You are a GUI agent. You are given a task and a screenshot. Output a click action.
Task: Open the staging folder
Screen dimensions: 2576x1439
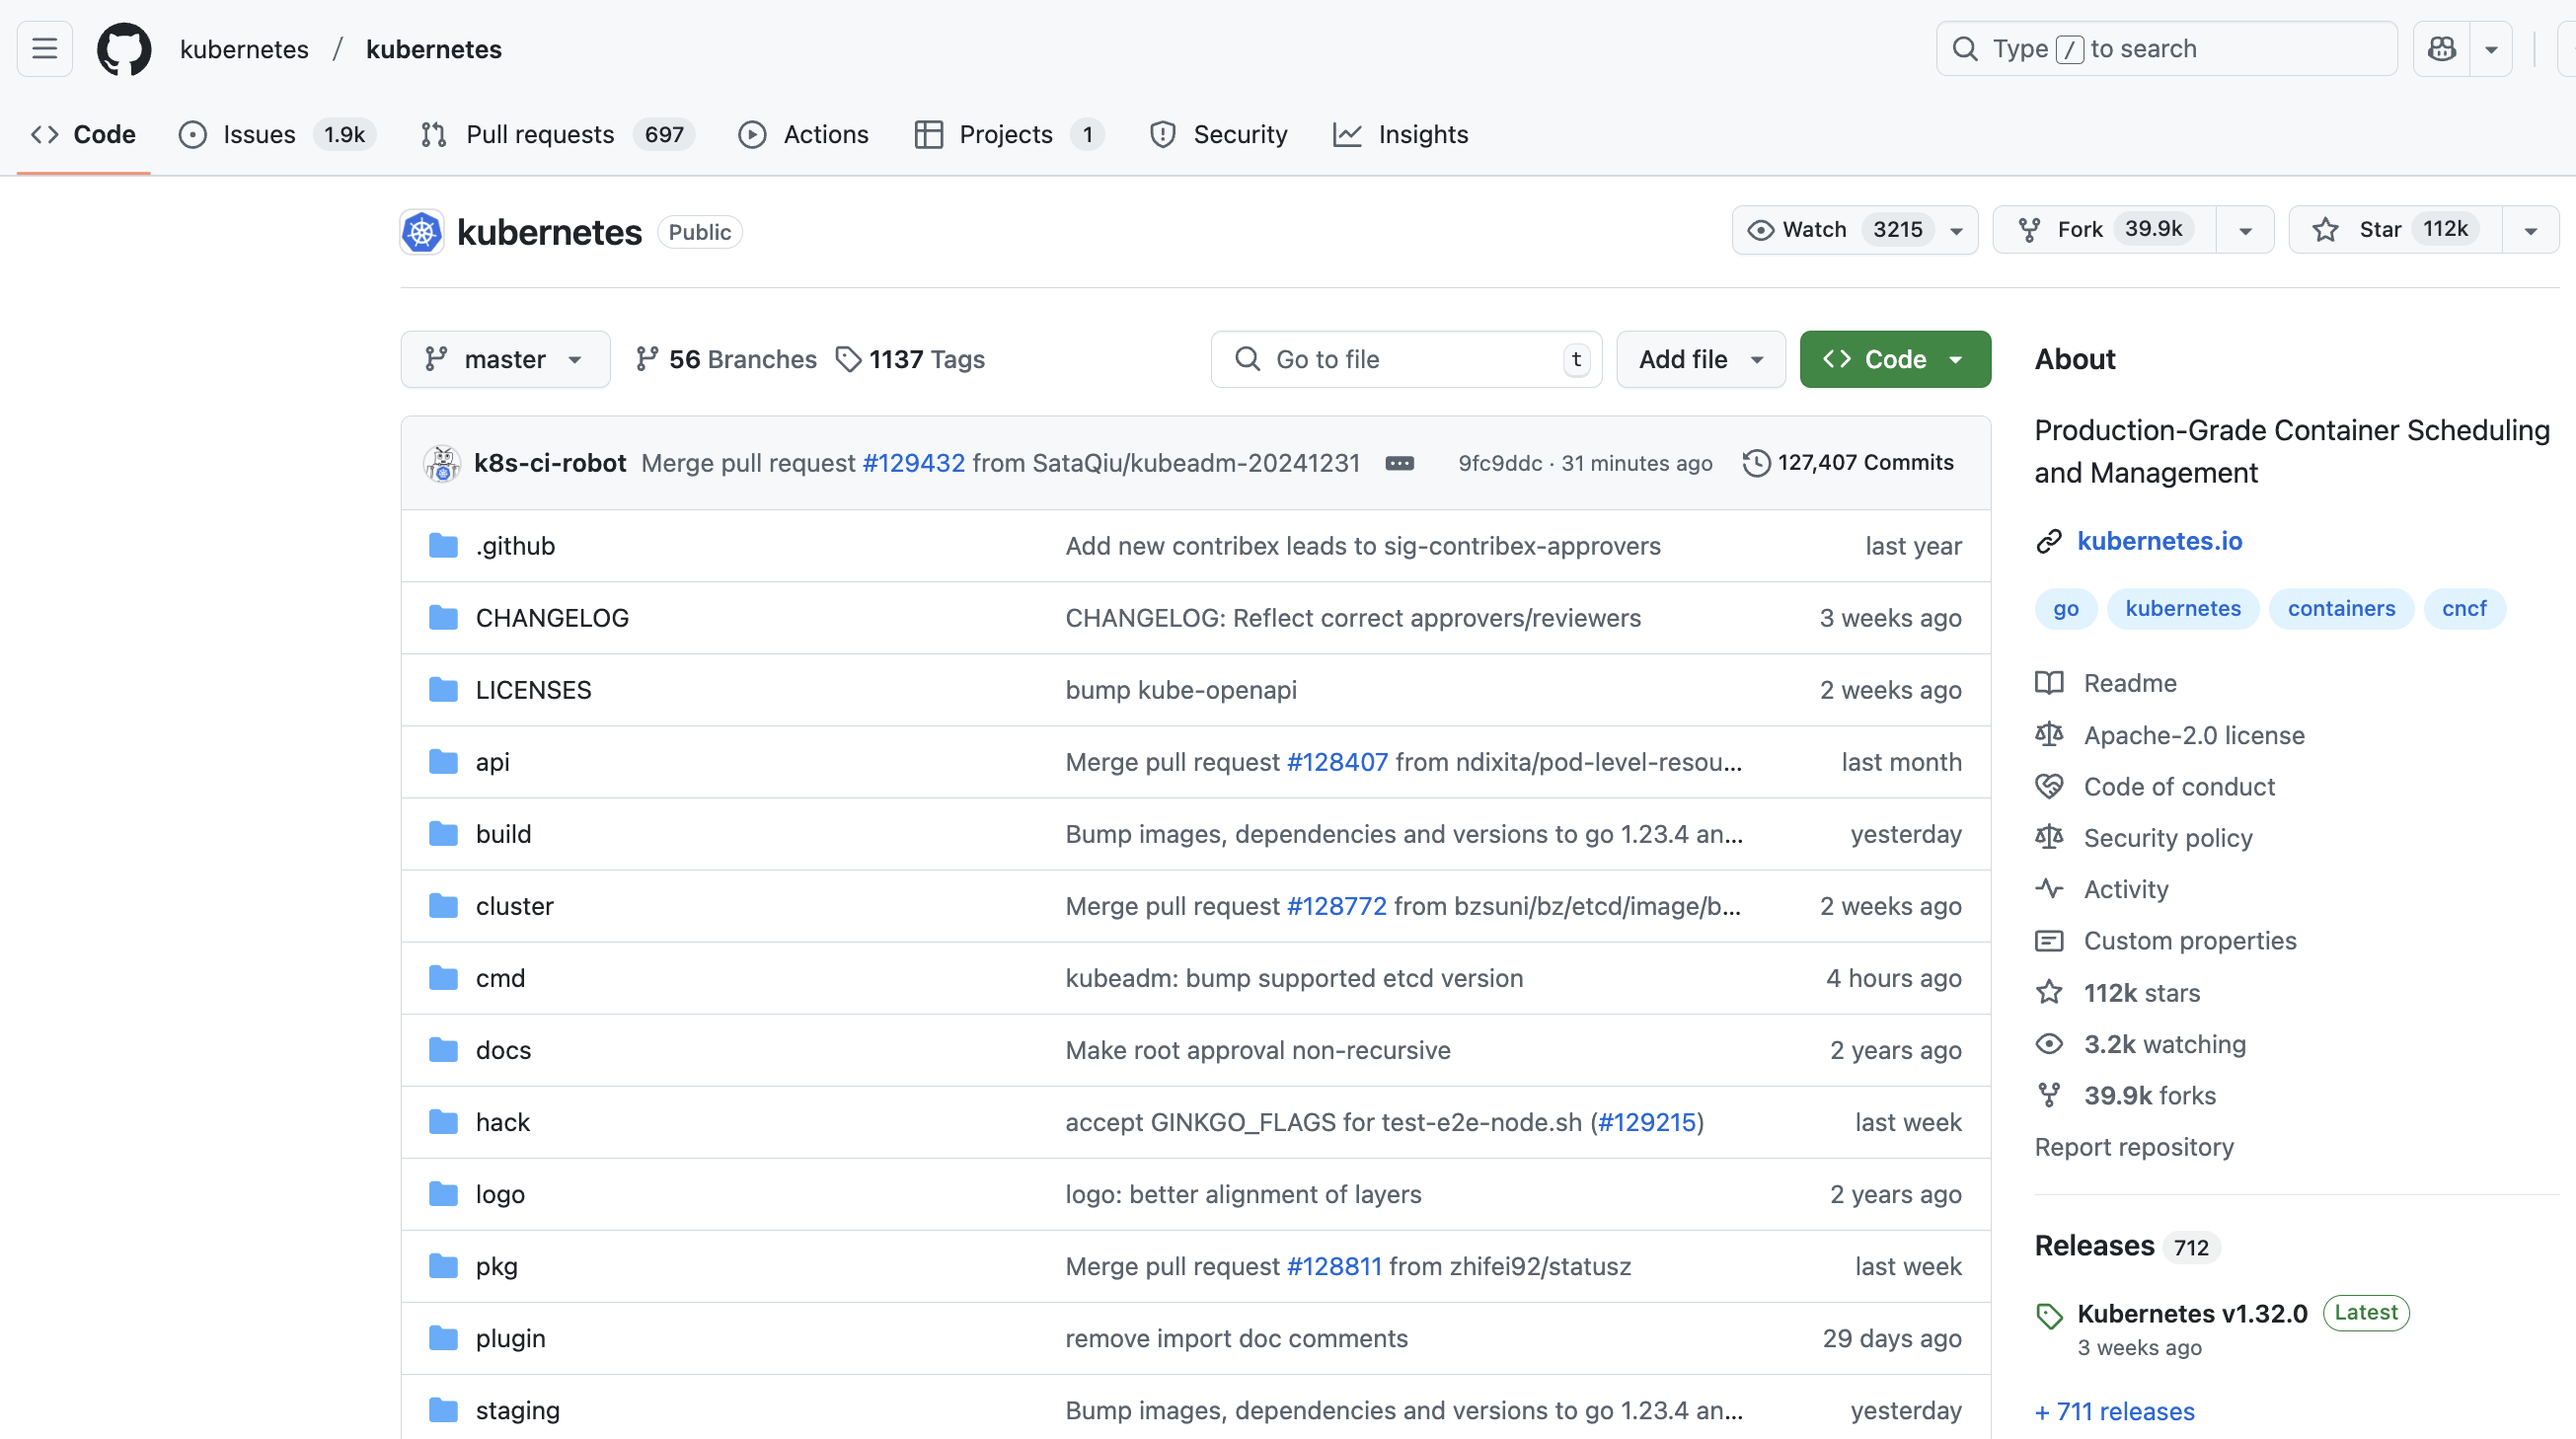click(x=517, y=1410)
